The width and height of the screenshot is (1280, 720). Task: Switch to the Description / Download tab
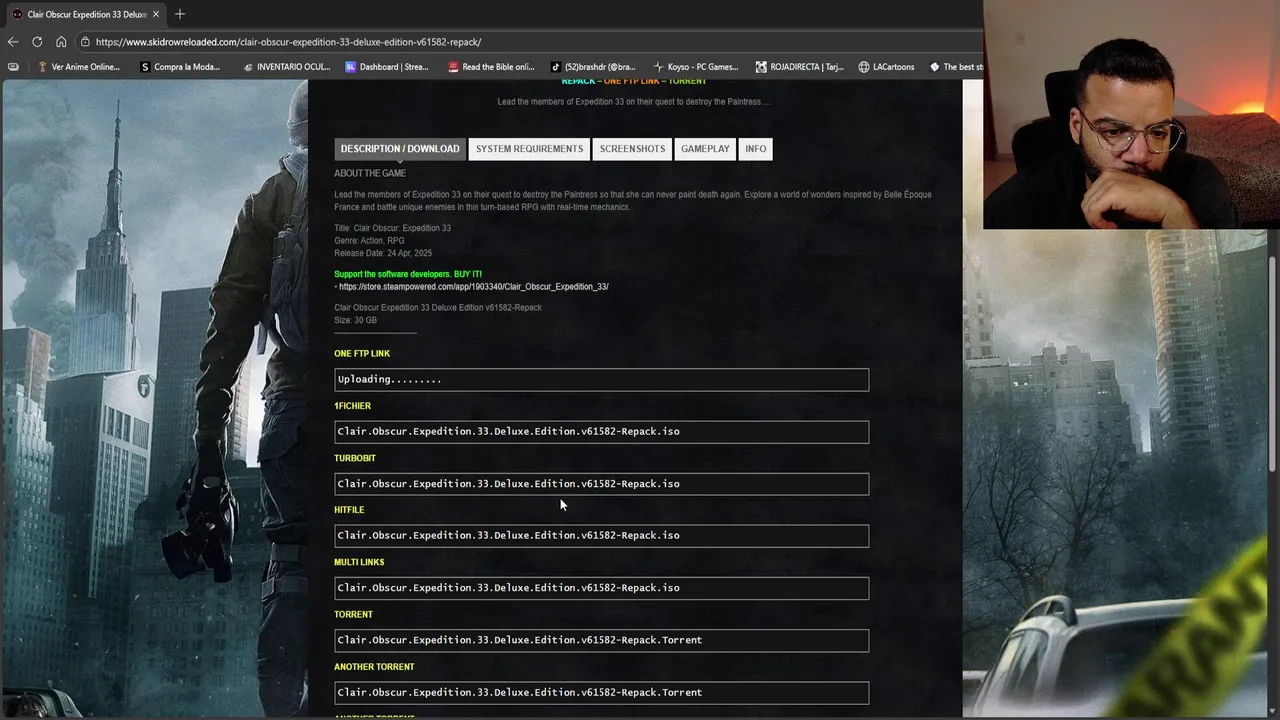400,149
